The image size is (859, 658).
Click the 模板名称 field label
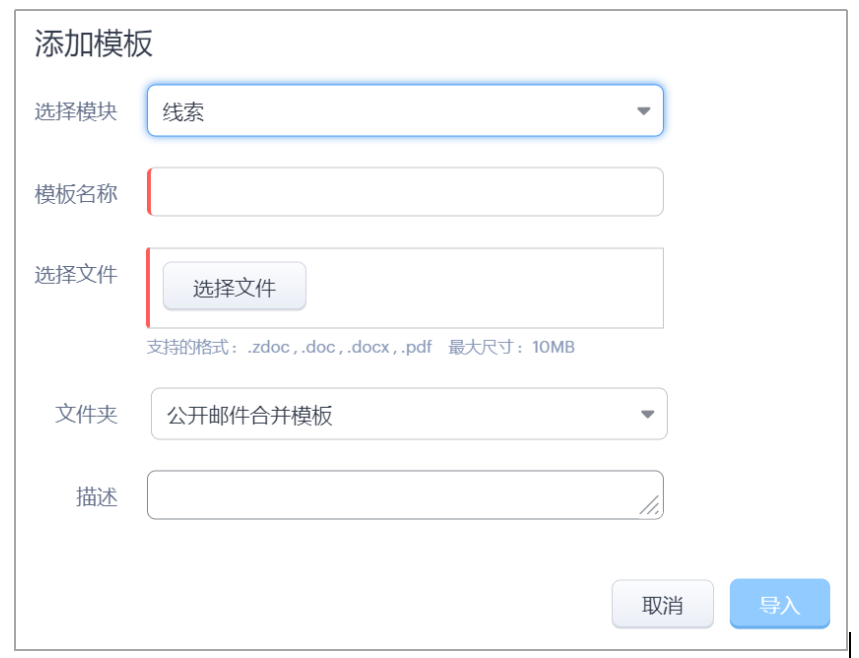coord(76,193)
